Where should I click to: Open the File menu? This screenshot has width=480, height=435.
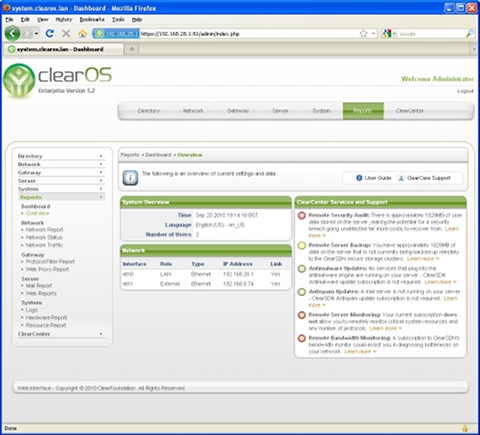pyautogui.click(x=9, y=19)
